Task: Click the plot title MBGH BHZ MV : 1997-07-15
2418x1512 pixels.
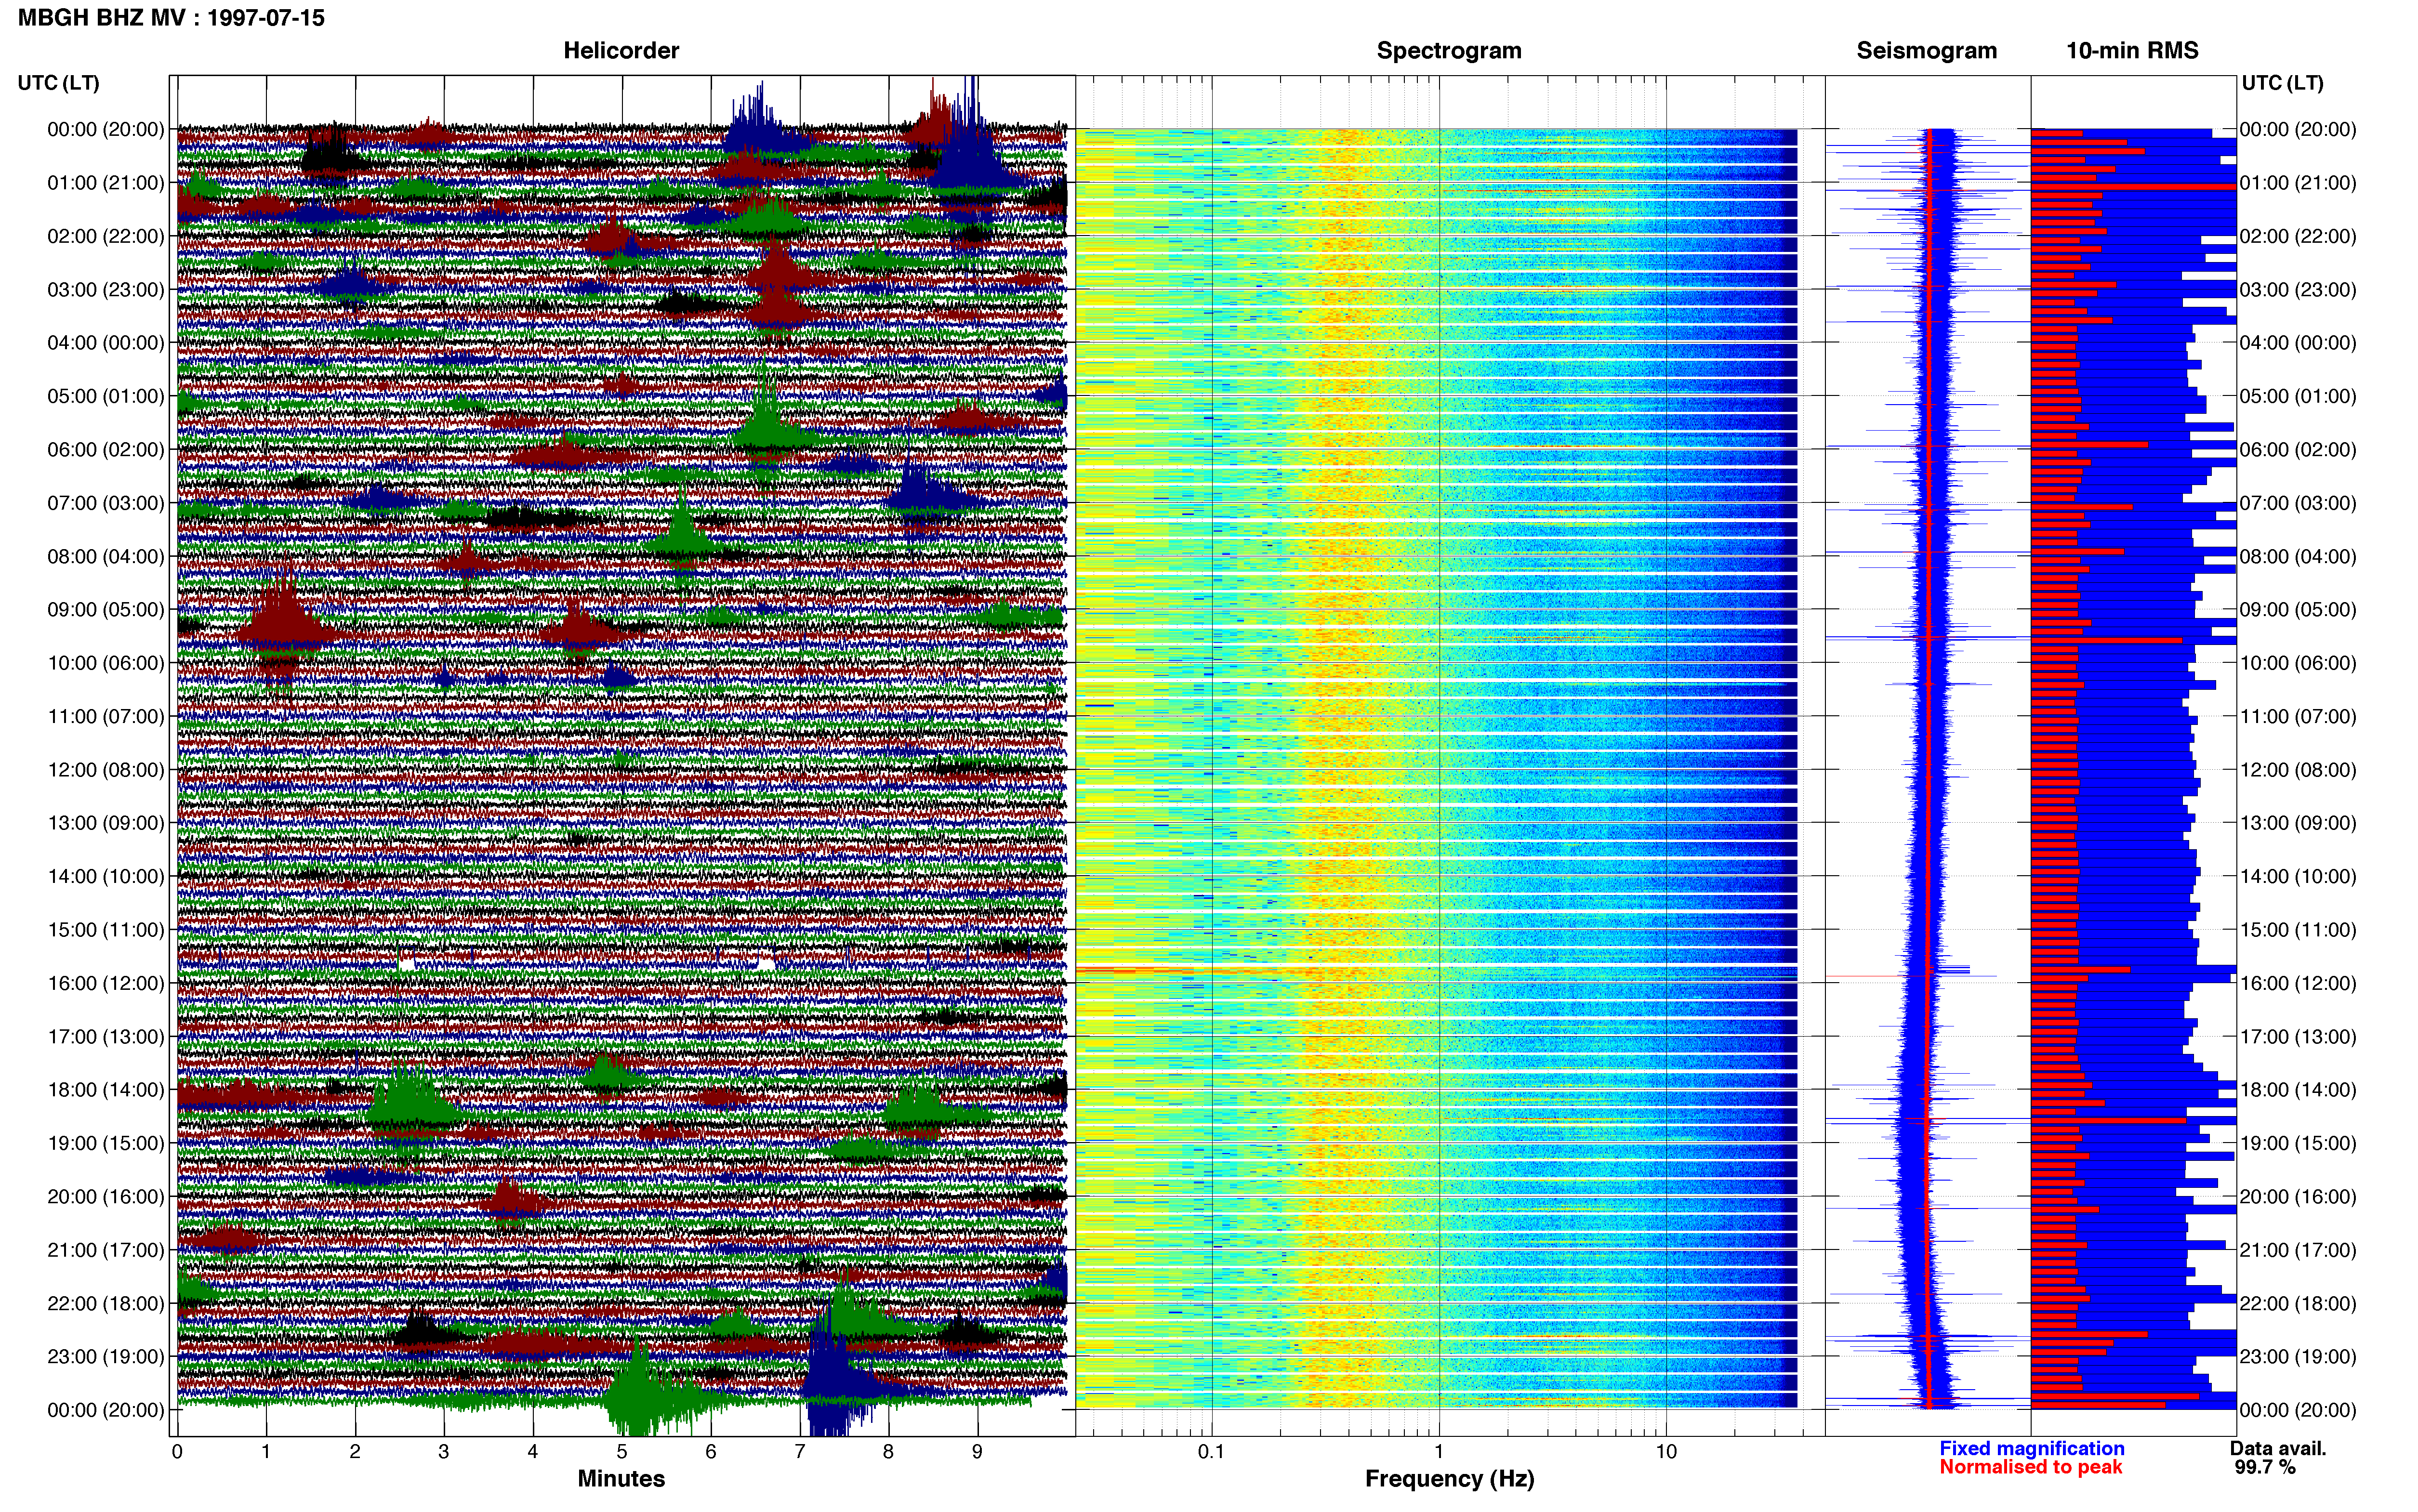Action: click(x=171, y=18)
